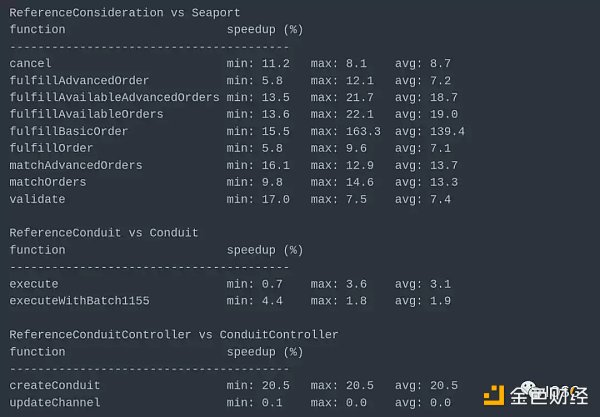This screenshot has height=417, width=600.
Task: Click the gold logo icon in the watermark
Action: [x=493, y=396]
